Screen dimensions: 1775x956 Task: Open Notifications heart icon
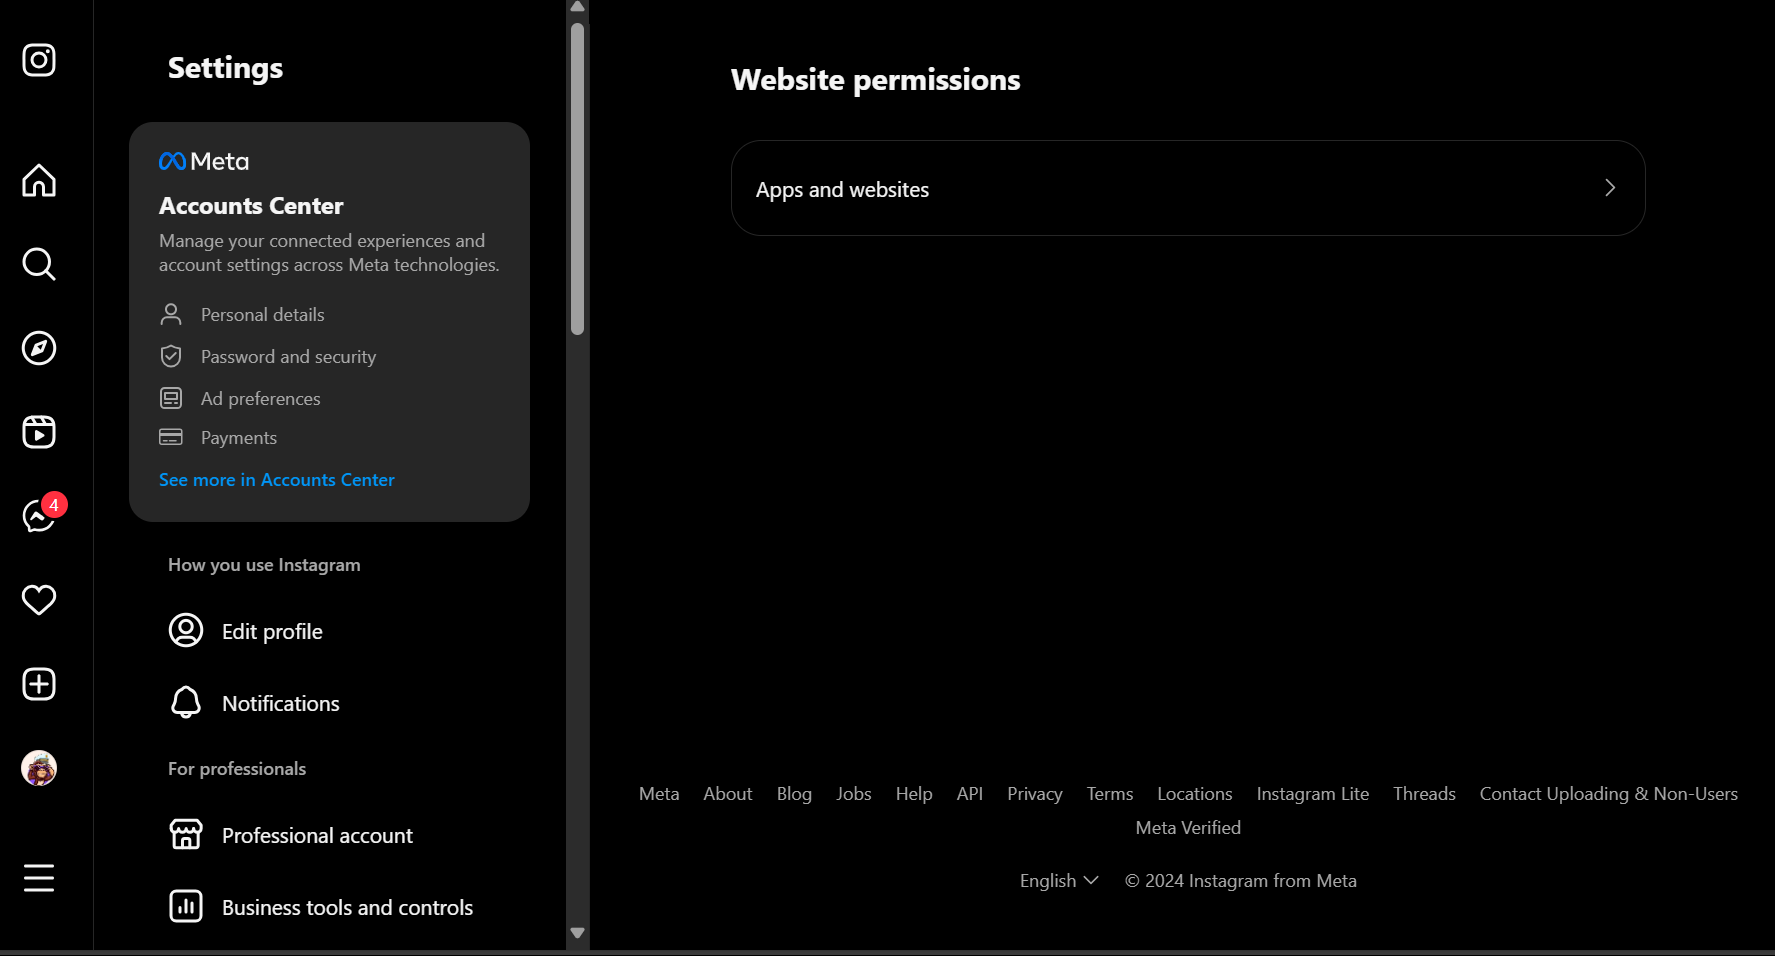(39, 600)
